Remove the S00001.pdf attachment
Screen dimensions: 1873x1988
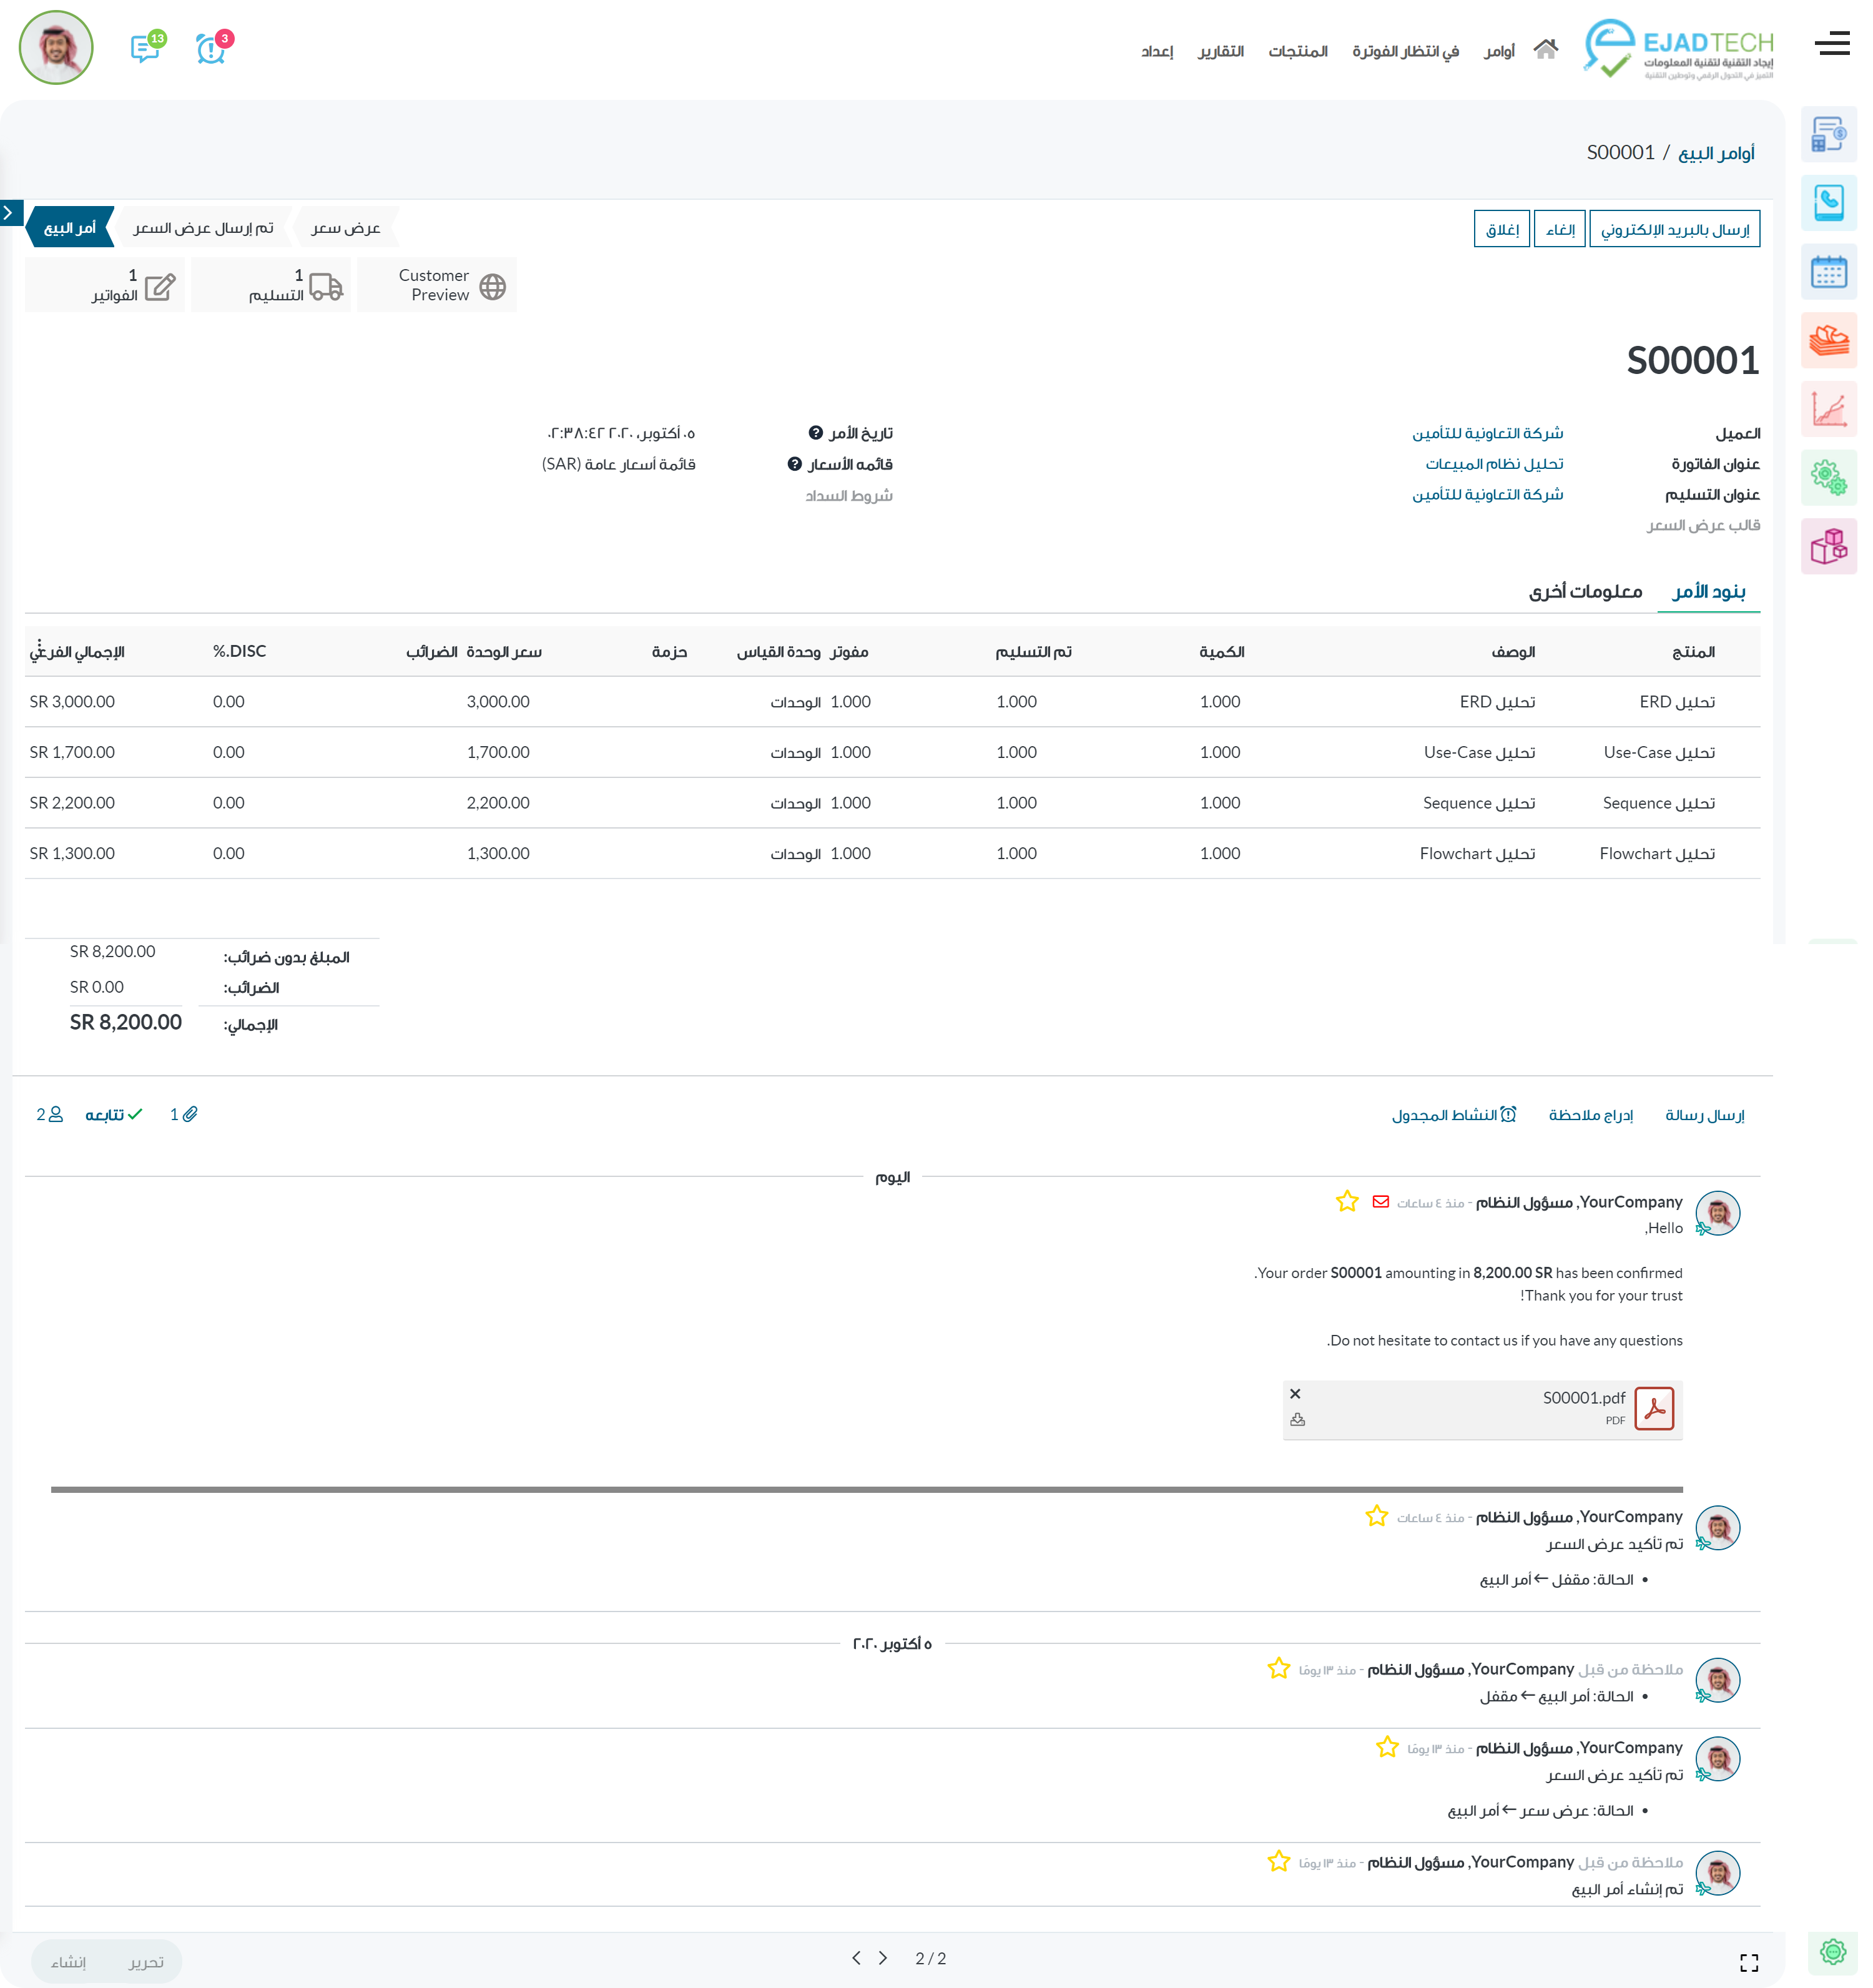click(x=1295, y=1393)
